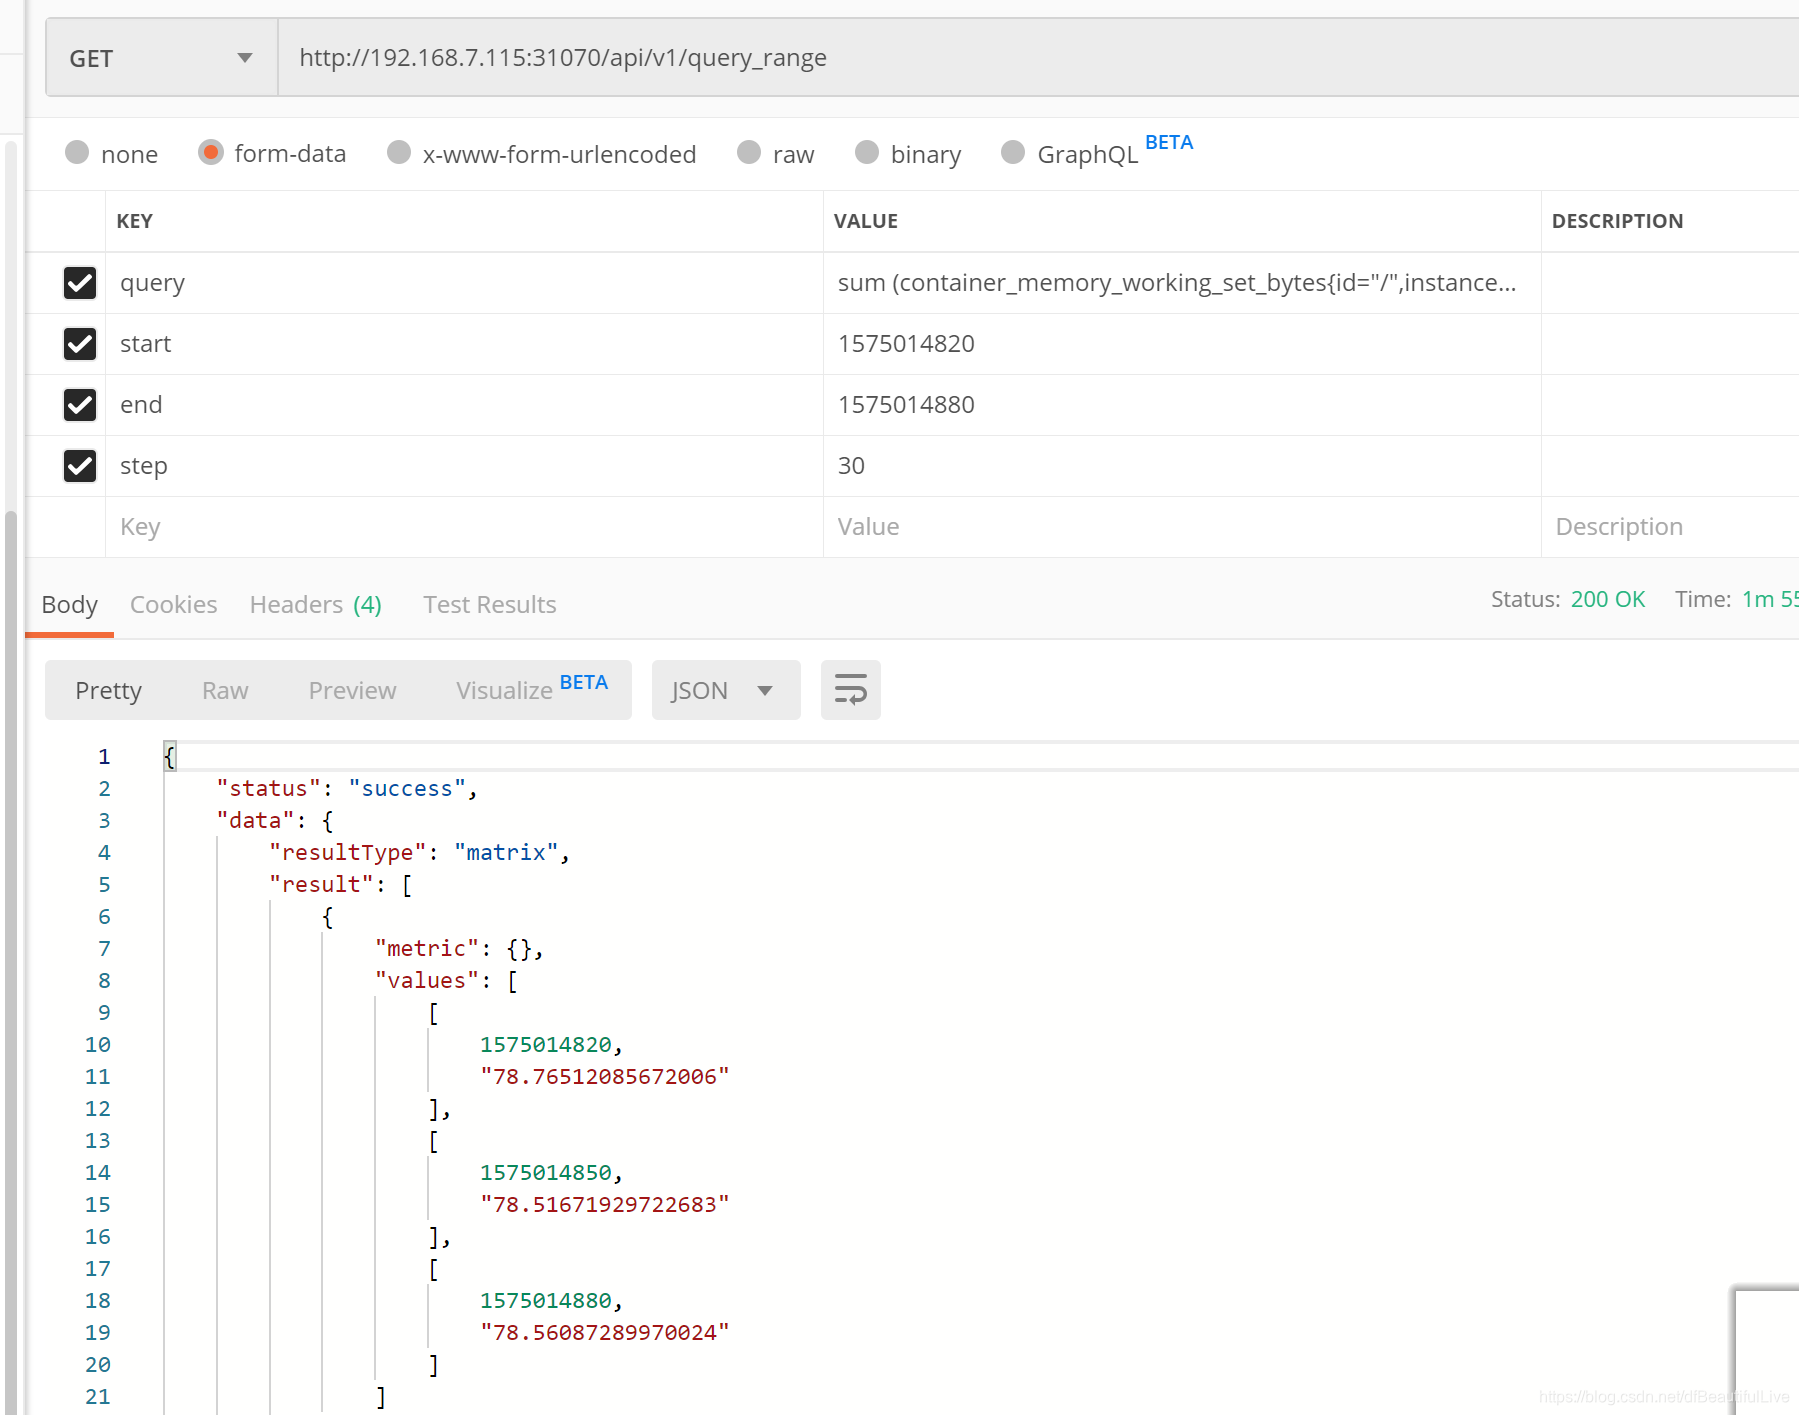Switch to Raw response view
Image resolution: width=1799 pixels, height=1415 pixels.
[x=225, y=691]
